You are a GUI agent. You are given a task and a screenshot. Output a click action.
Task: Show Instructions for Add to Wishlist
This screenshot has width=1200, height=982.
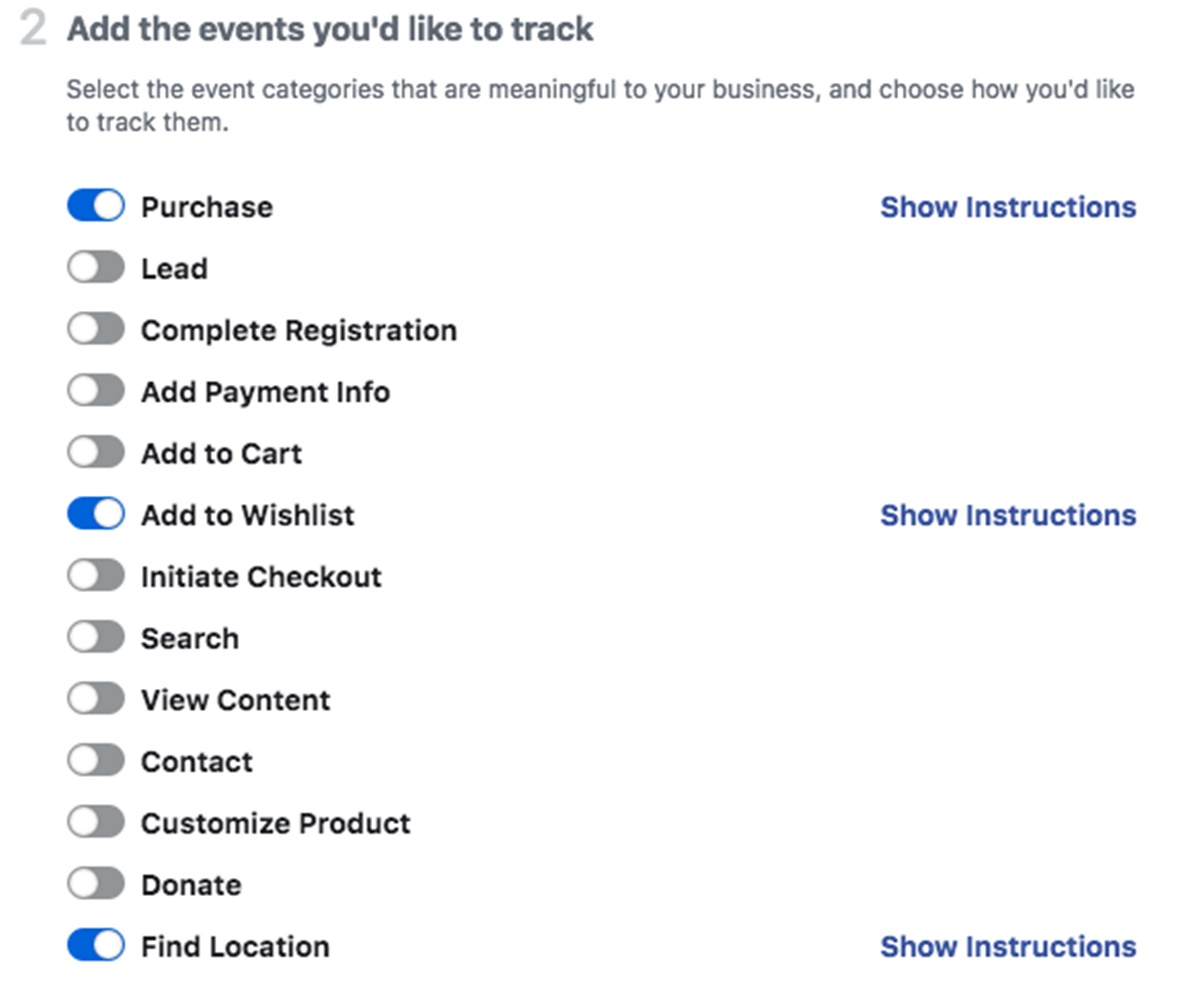1007,515
